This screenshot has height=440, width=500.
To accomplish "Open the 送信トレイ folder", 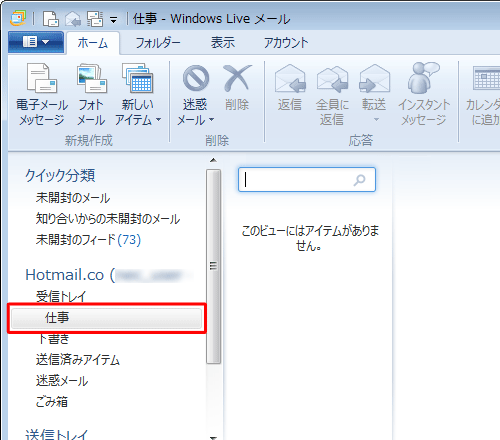I will [57, 434].
